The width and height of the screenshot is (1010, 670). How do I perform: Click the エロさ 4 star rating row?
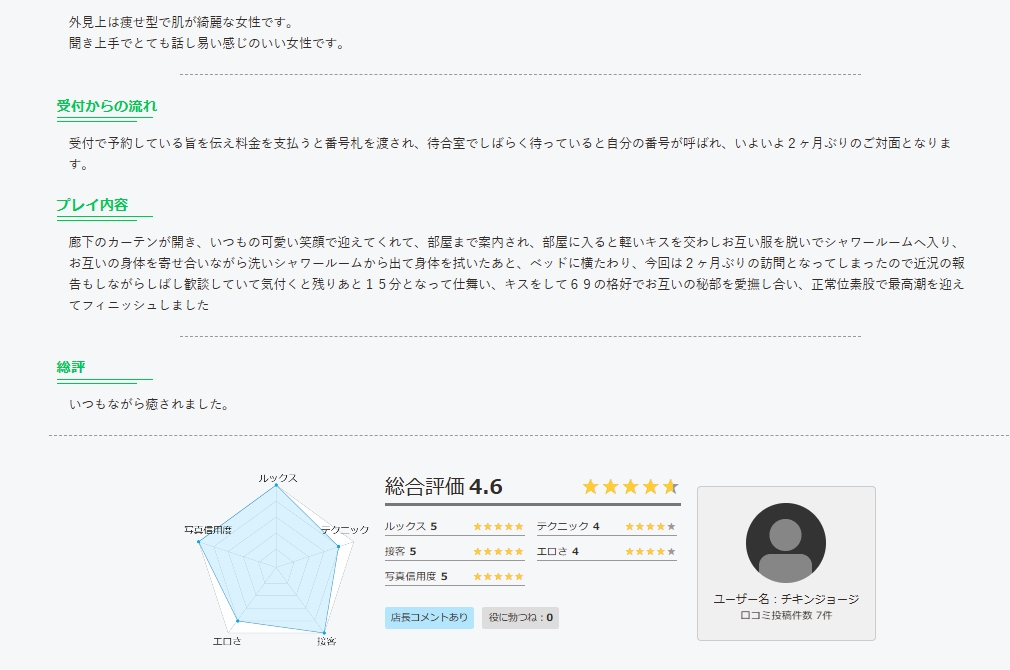pyautogui.click(x=607, y=552)
